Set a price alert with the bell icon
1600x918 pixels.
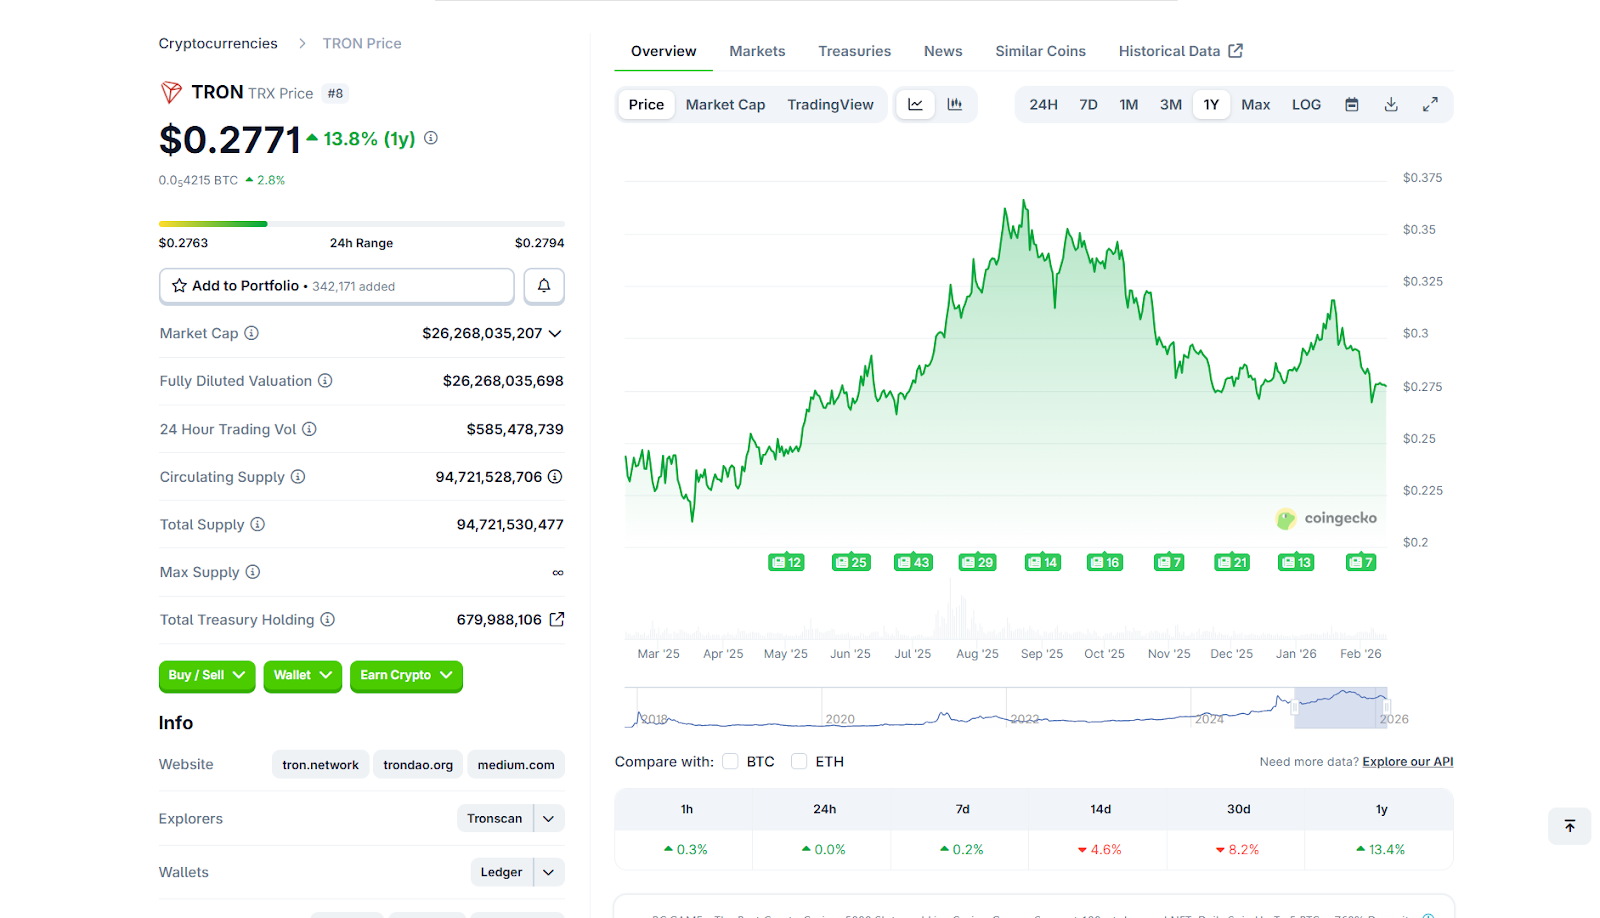point(544,286)
